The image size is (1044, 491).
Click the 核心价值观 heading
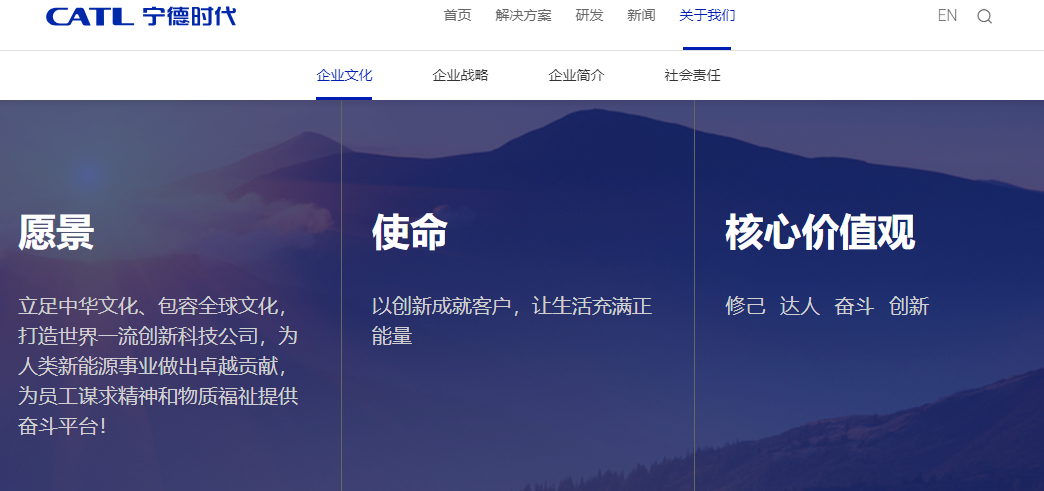pyautogui.click(x=820, y=233)
